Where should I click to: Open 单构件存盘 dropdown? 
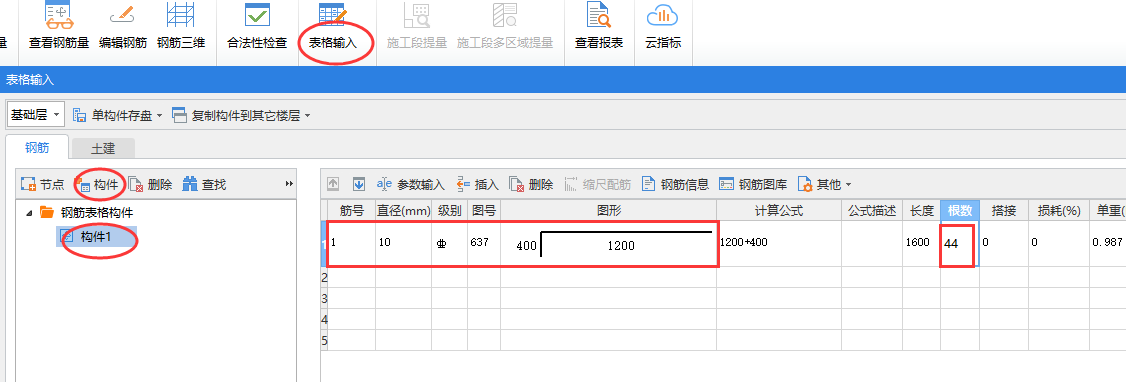click(118, 115)
